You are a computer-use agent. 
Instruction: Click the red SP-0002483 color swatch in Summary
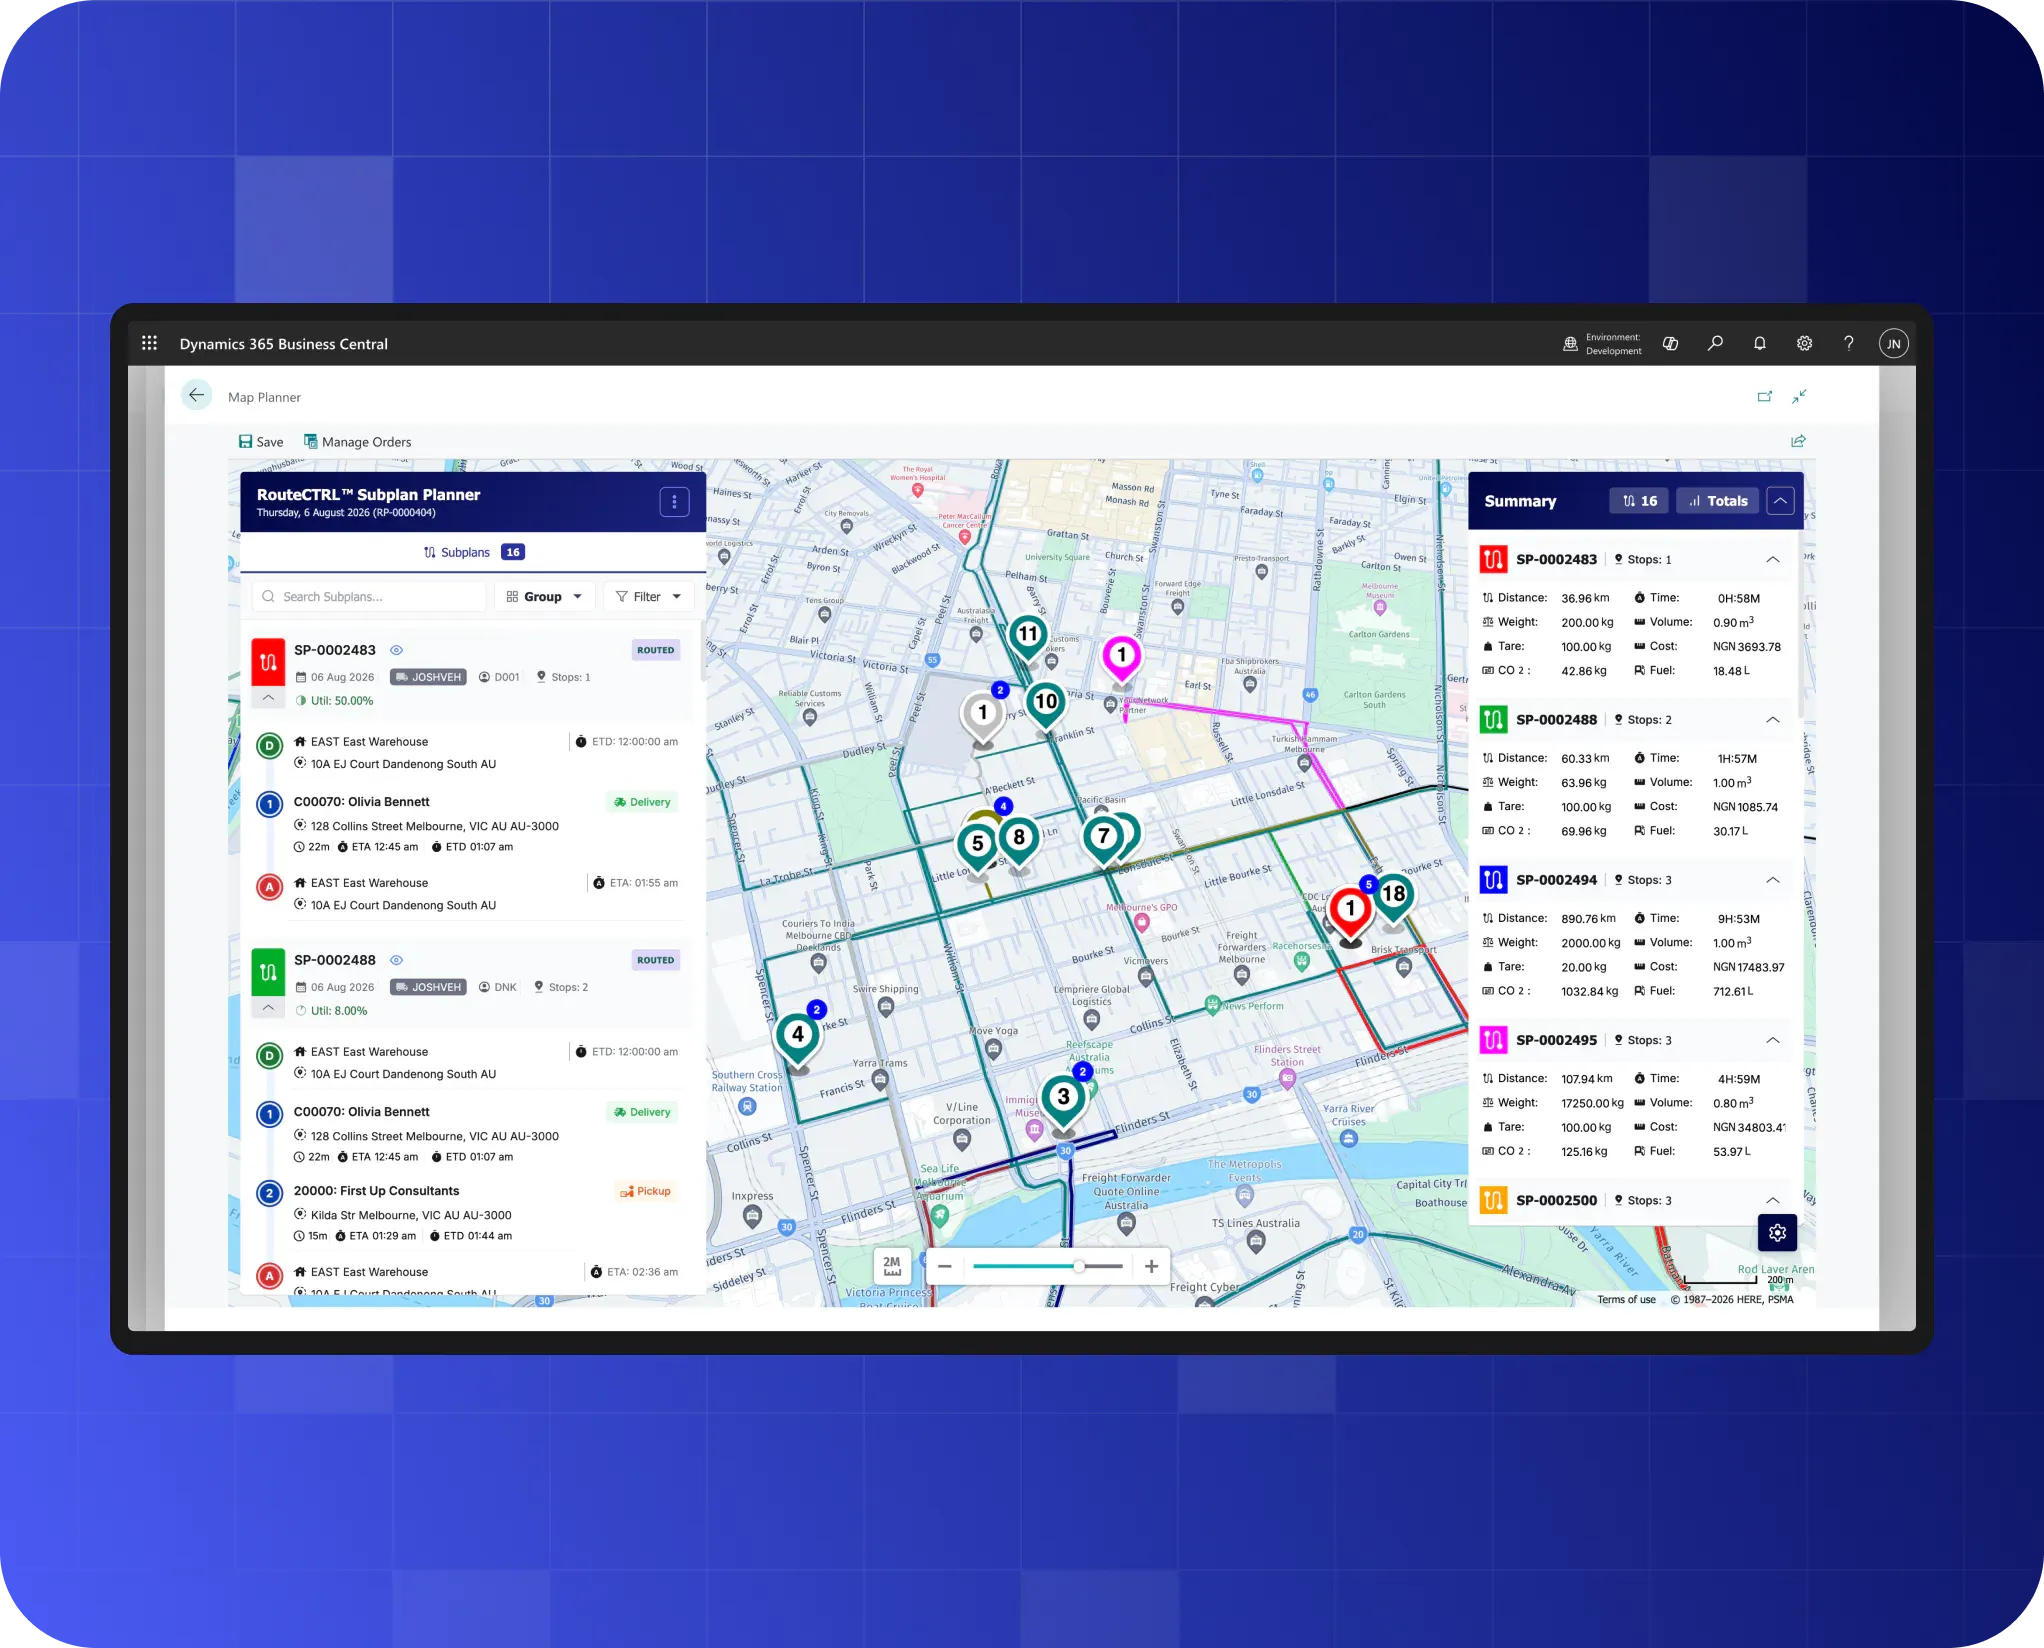(1493, 560)
